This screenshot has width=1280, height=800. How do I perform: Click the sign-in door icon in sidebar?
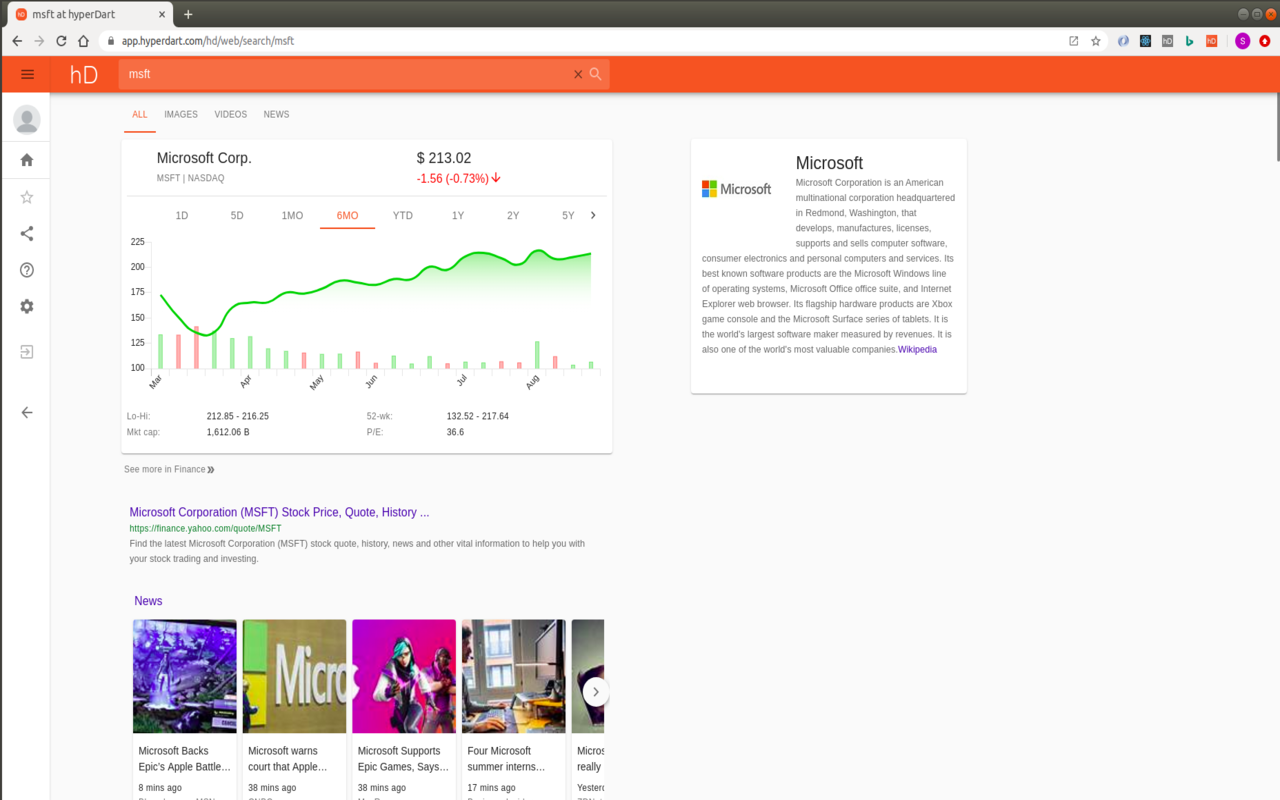click(x=27, y=352)
